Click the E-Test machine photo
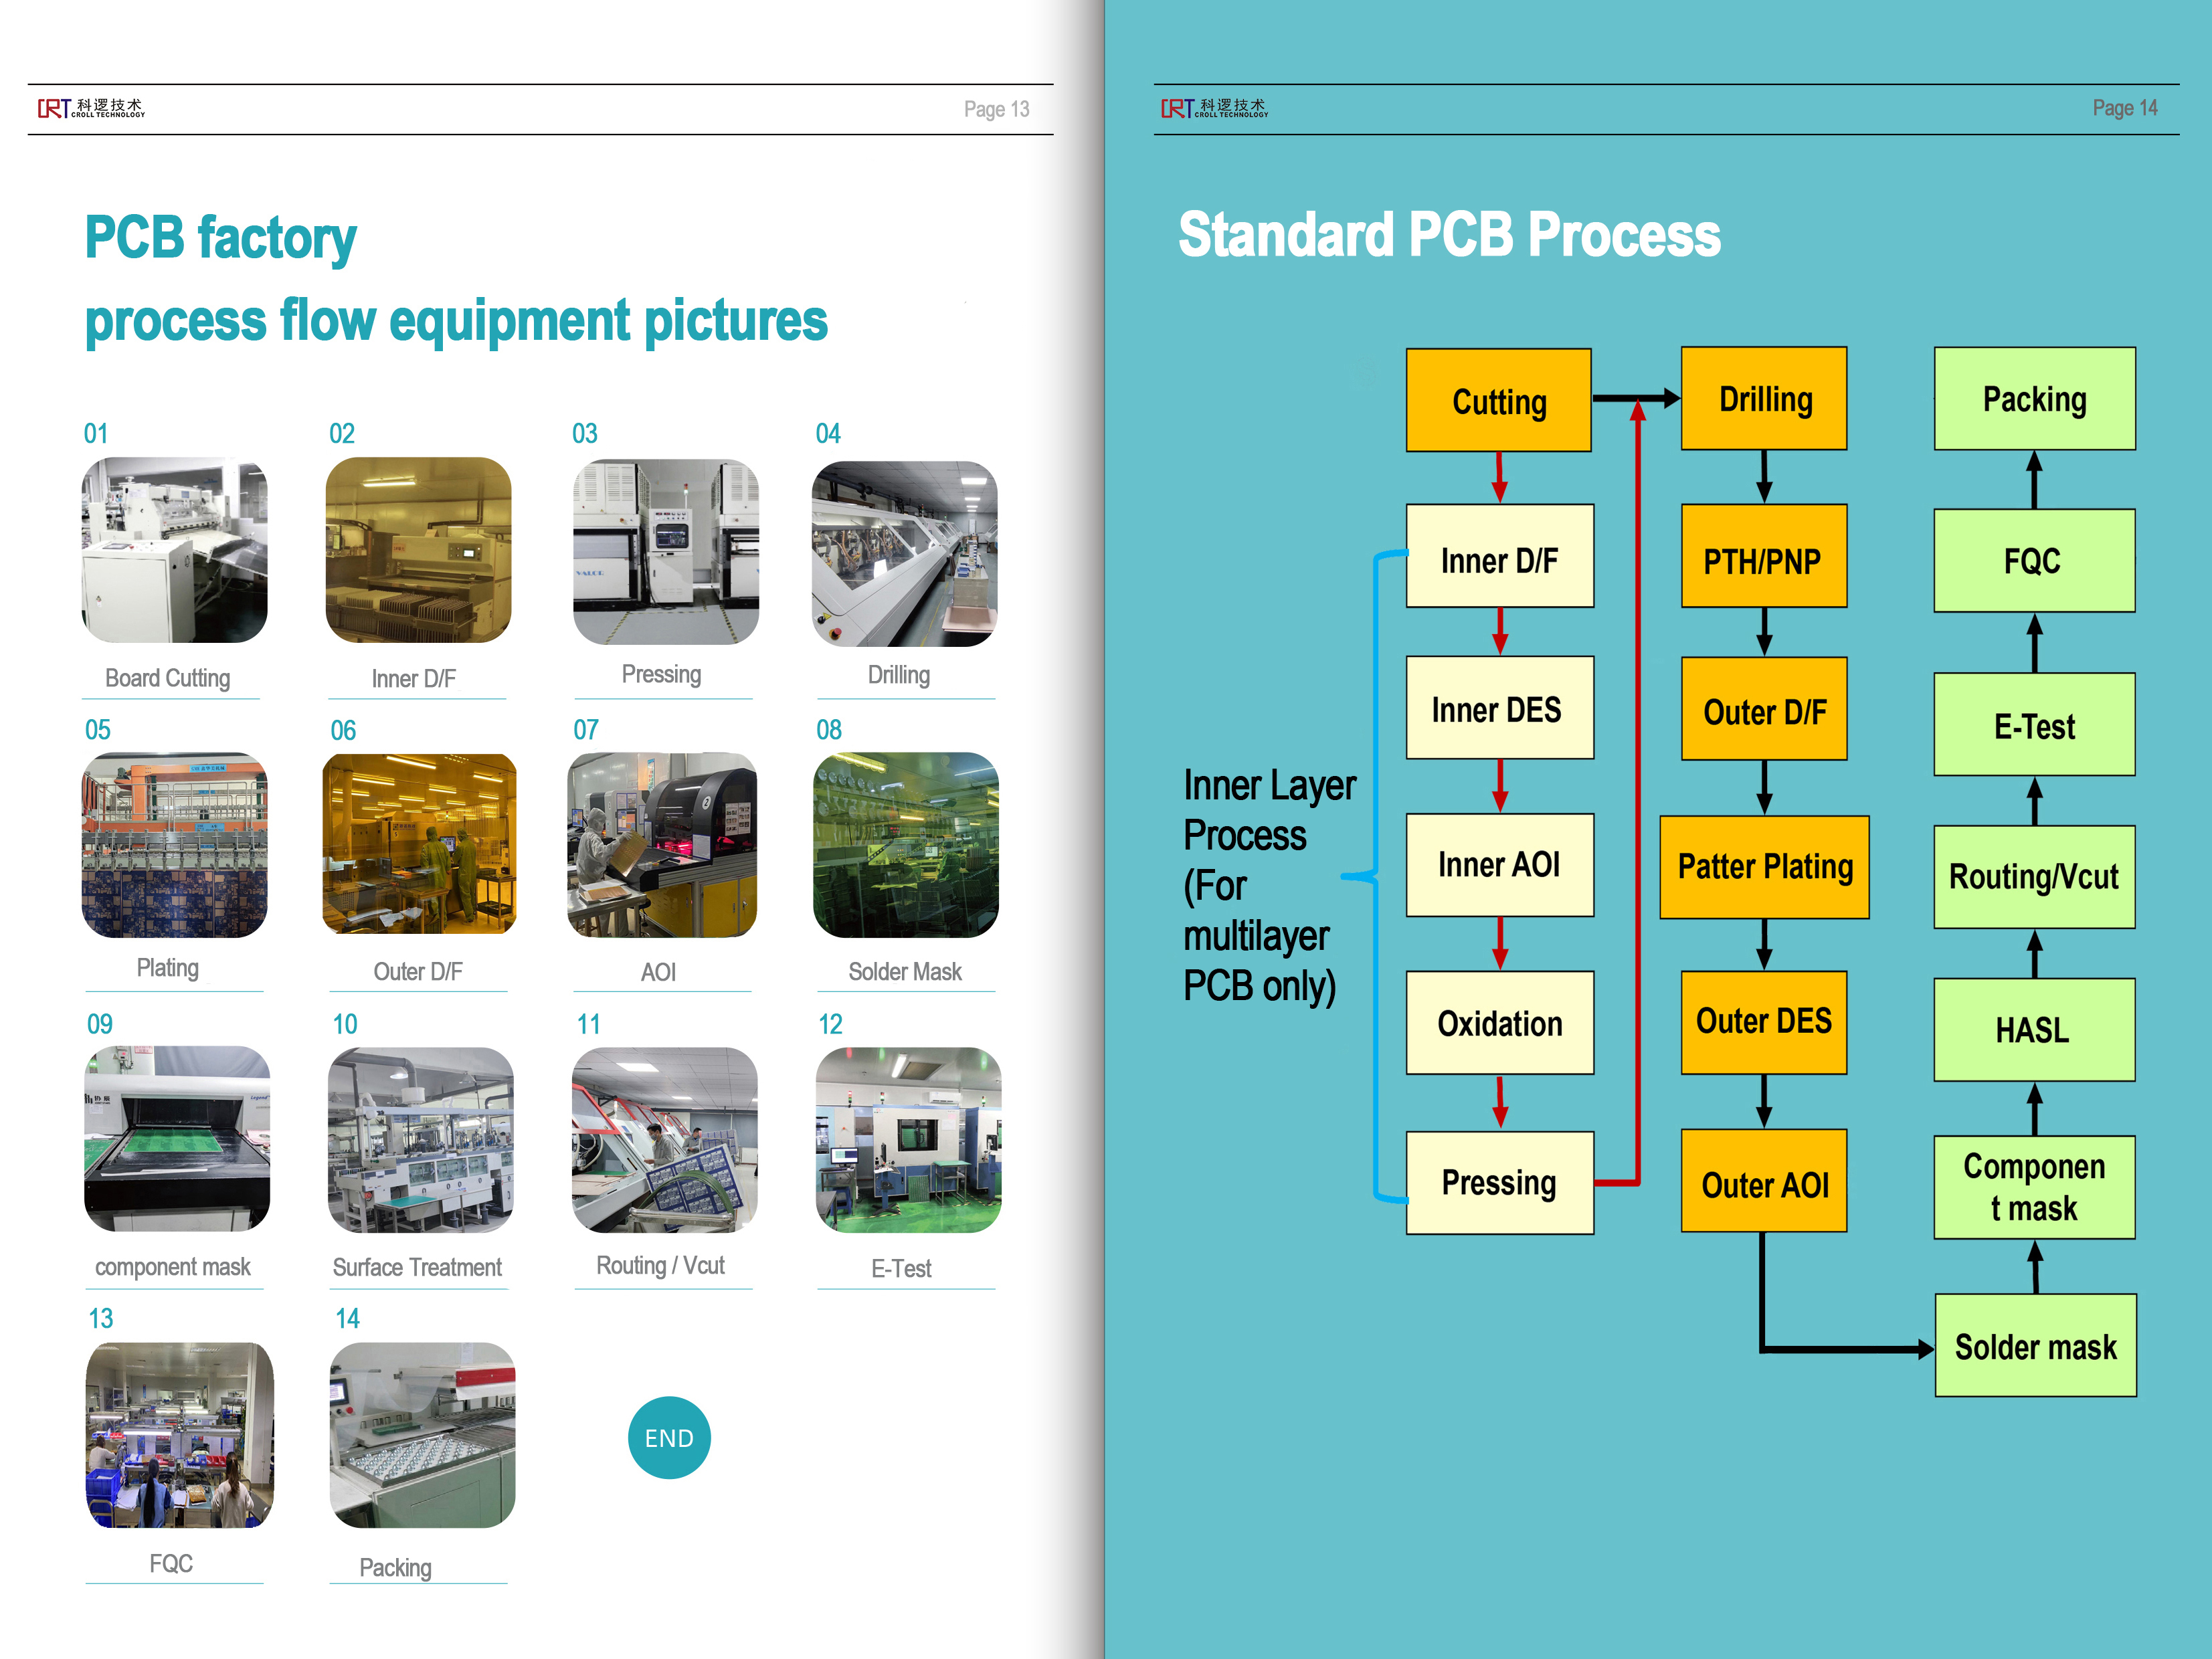 click(908, 1139)
